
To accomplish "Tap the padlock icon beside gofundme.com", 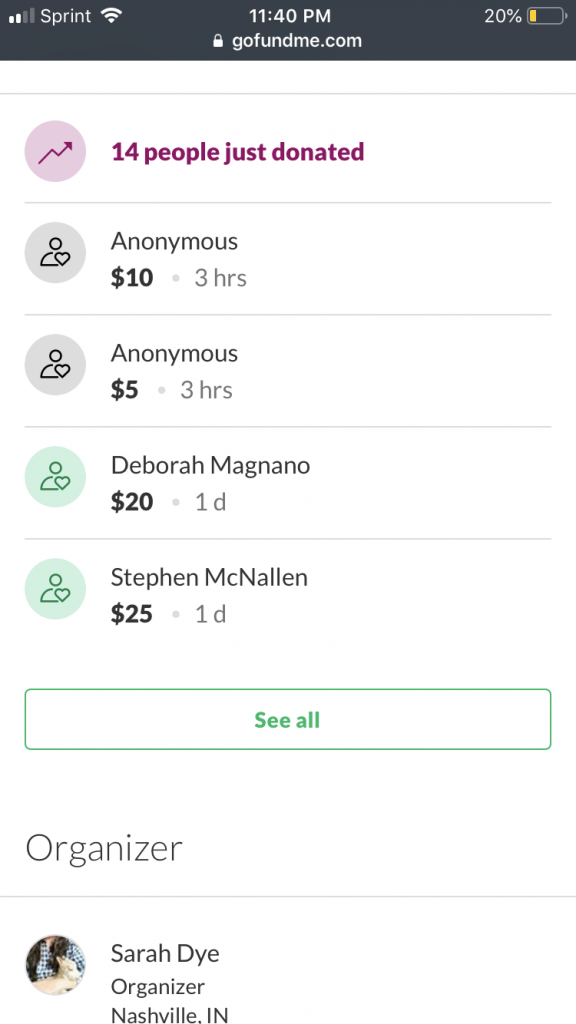I will point(218,40).
